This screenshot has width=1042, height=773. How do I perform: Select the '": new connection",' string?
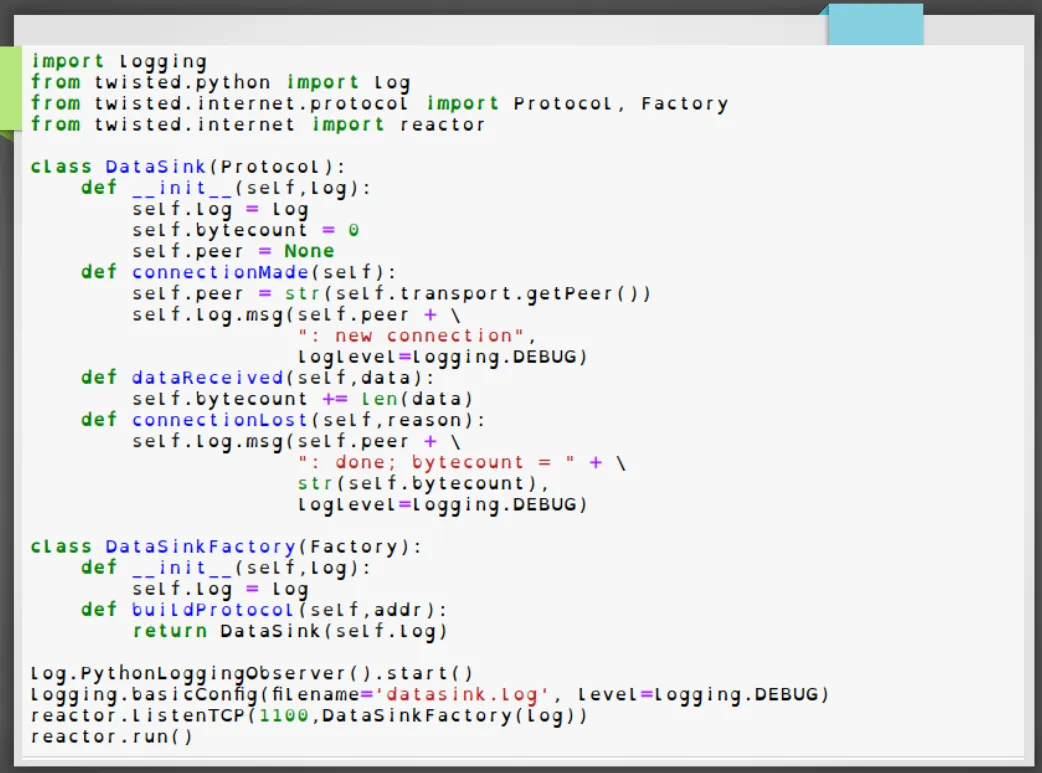pos(417,336)
